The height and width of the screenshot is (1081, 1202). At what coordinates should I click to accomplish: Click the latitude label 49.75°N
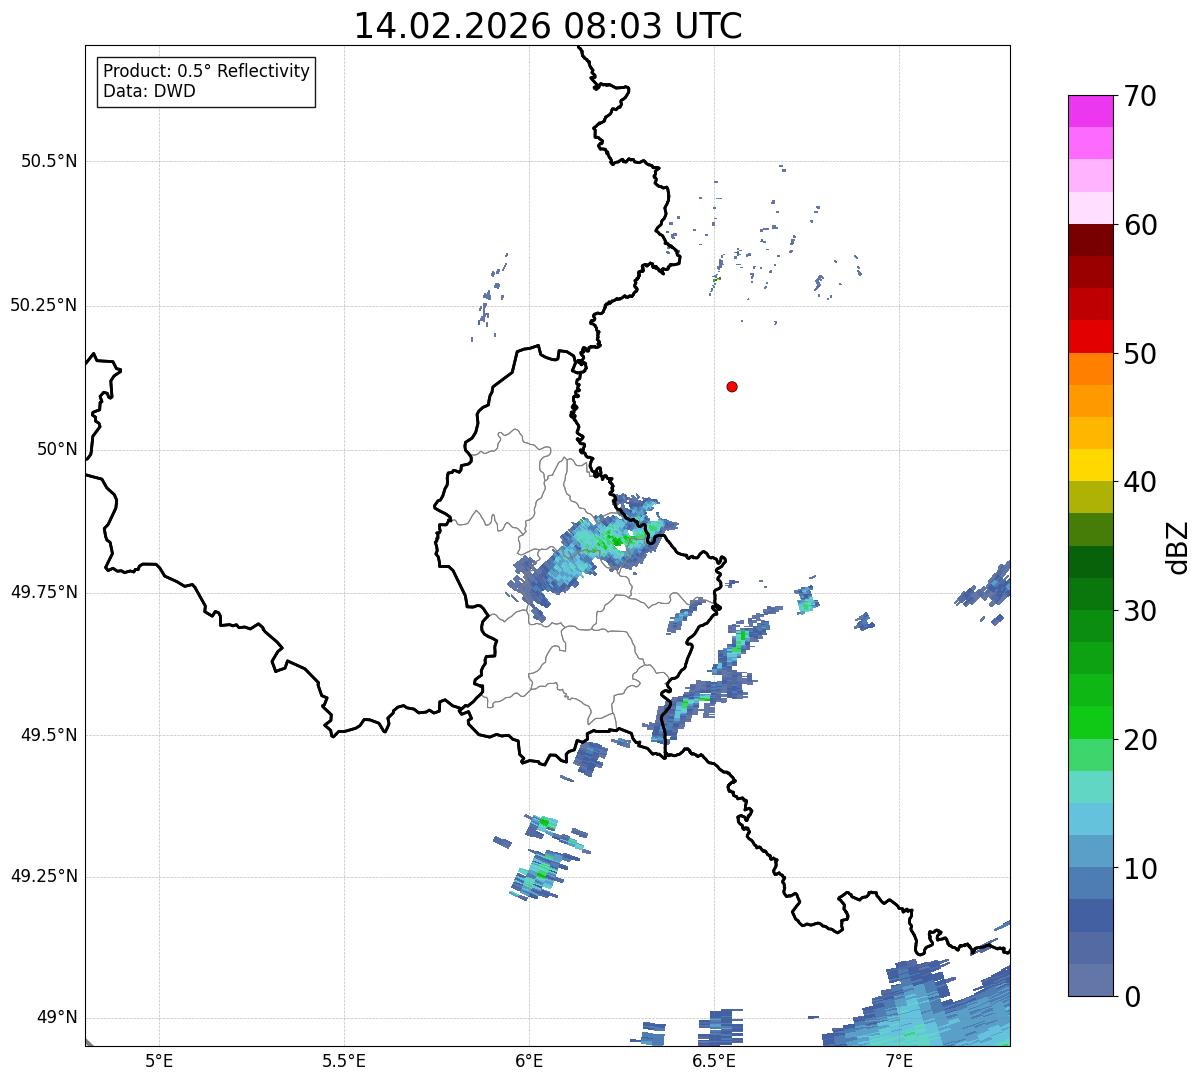click(x=43, y=592)
